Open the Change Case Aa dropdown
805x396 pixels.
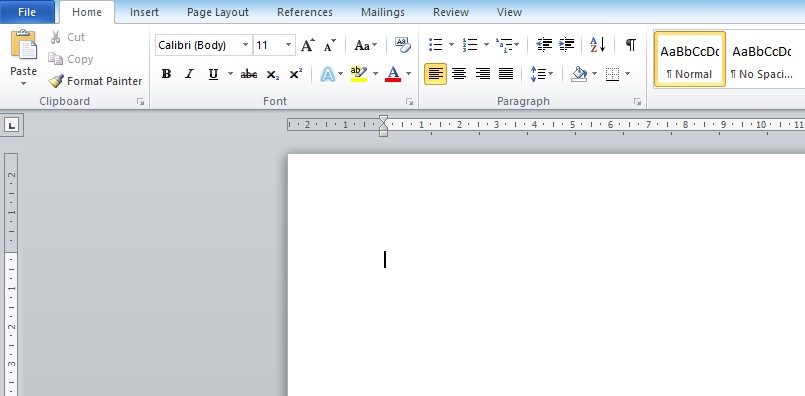pyautogui.click(x=366, y=45)
